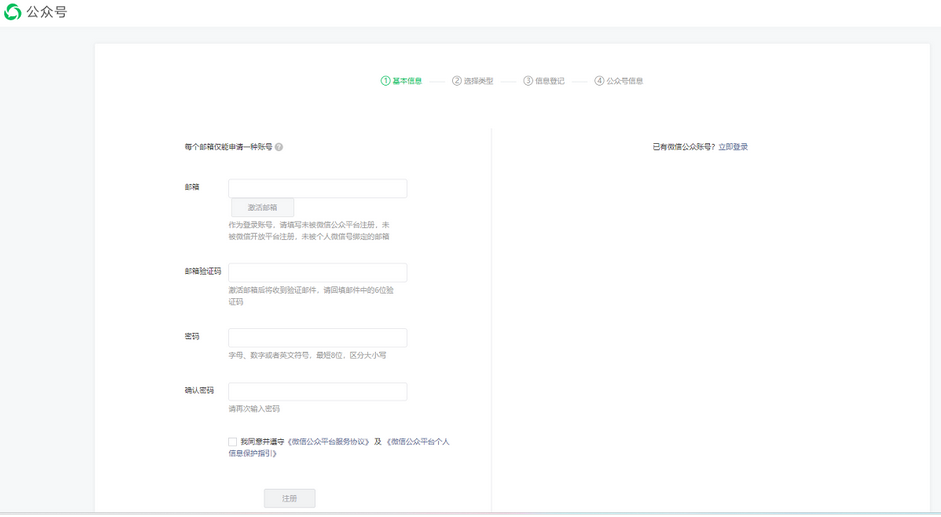Click step 1 基本信息 circle icon
The width and height of the screenshot is (941, 517).
[385, 81]
